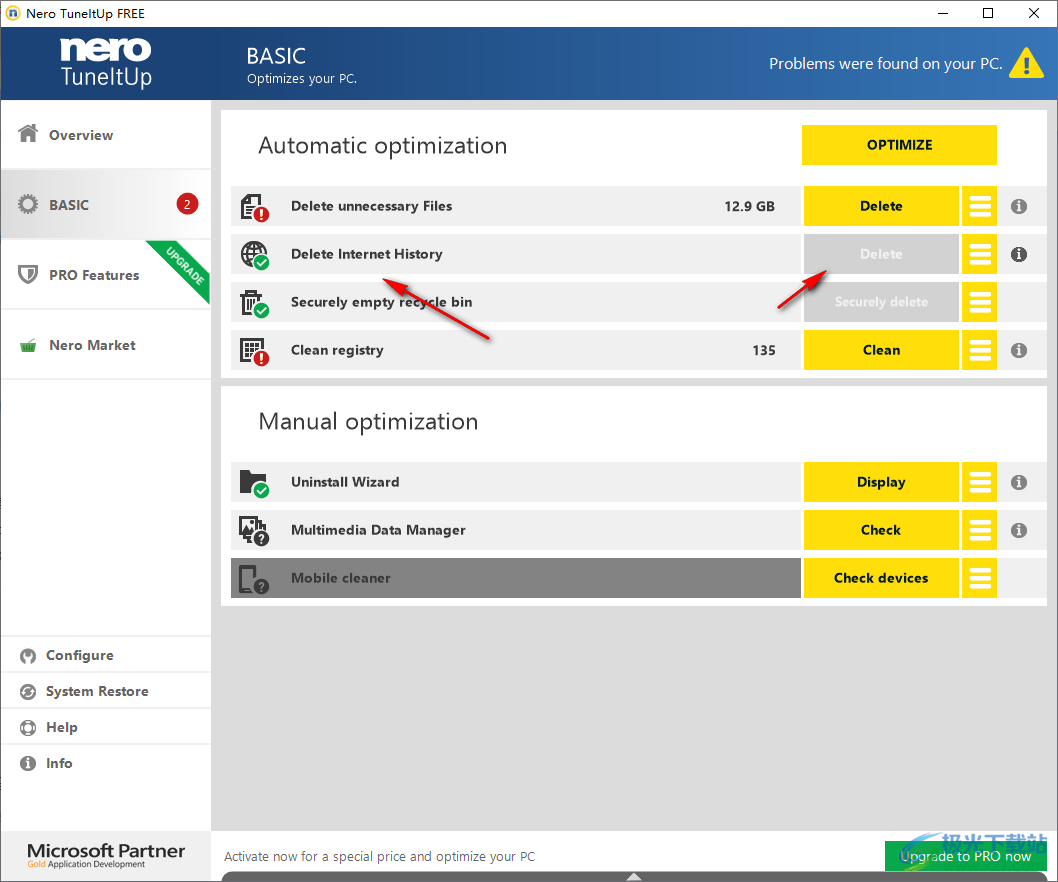Open options menu for Delete unnecessary Files
Screen dimensions: 1058x882
point(979,206)
